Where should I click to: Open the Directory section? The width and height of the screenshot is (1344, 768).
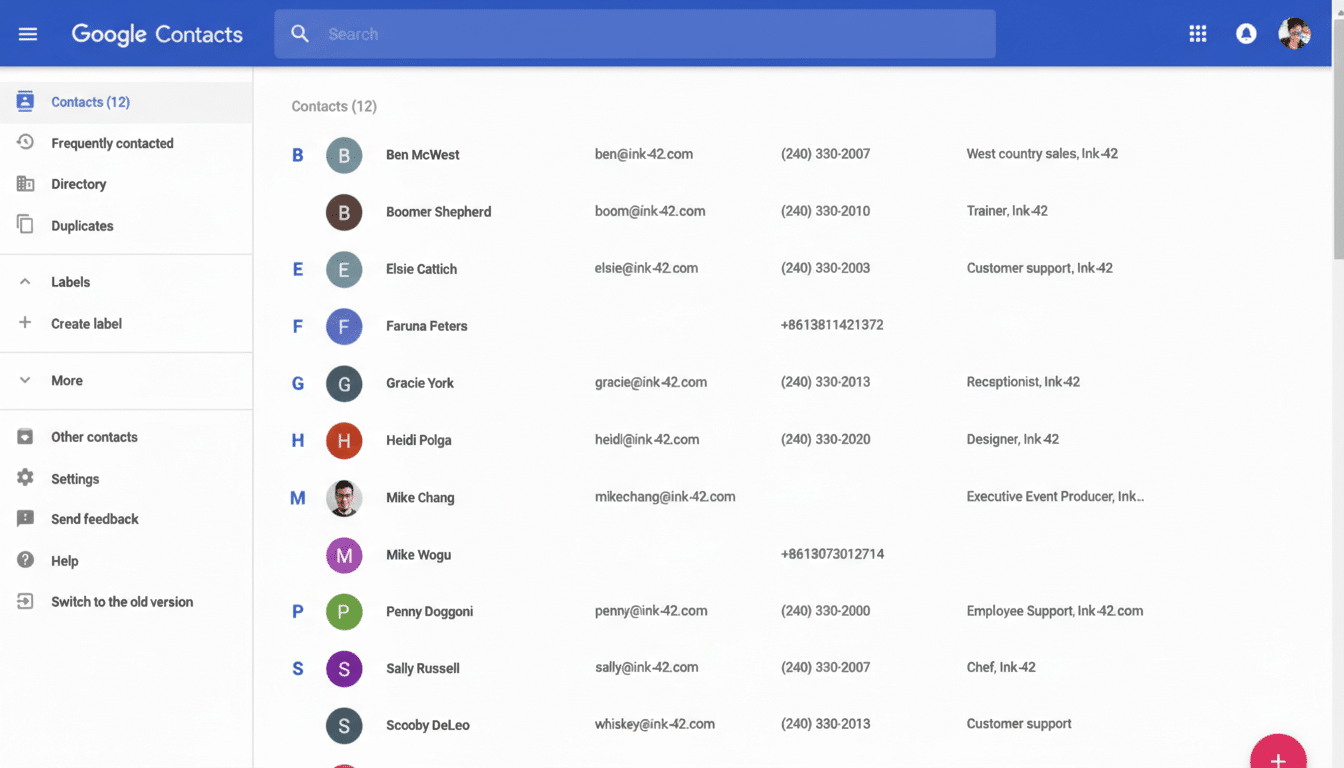pyautogui.click(x=80, y=184)
